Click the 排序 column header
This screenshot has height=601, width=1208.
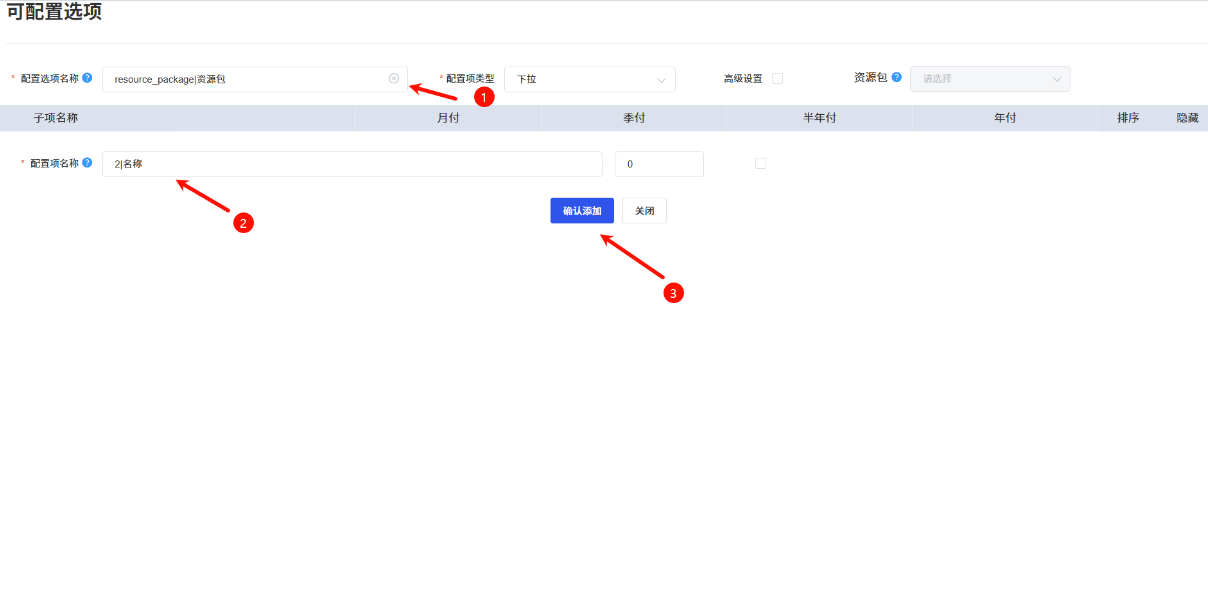click(1129, 117)
